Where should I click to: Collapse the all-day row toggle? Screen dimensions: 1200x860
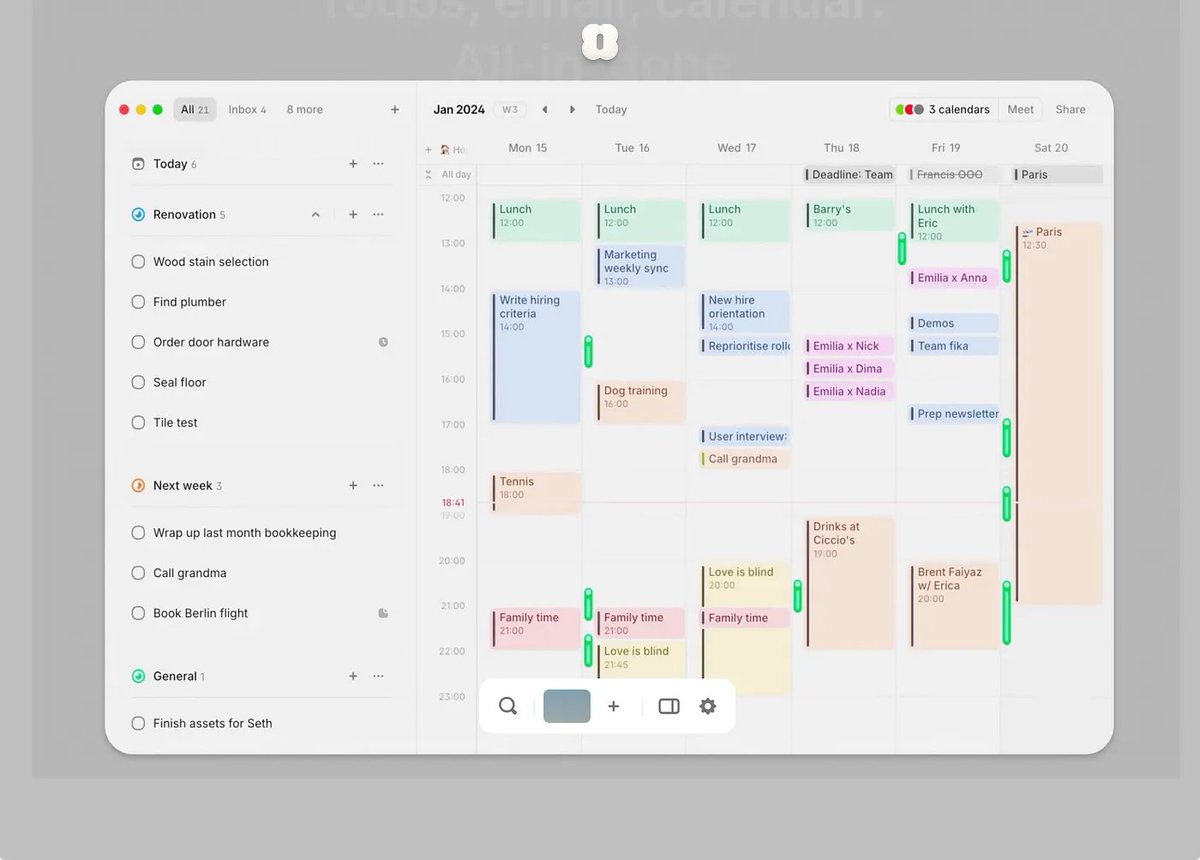coord(428,174)
